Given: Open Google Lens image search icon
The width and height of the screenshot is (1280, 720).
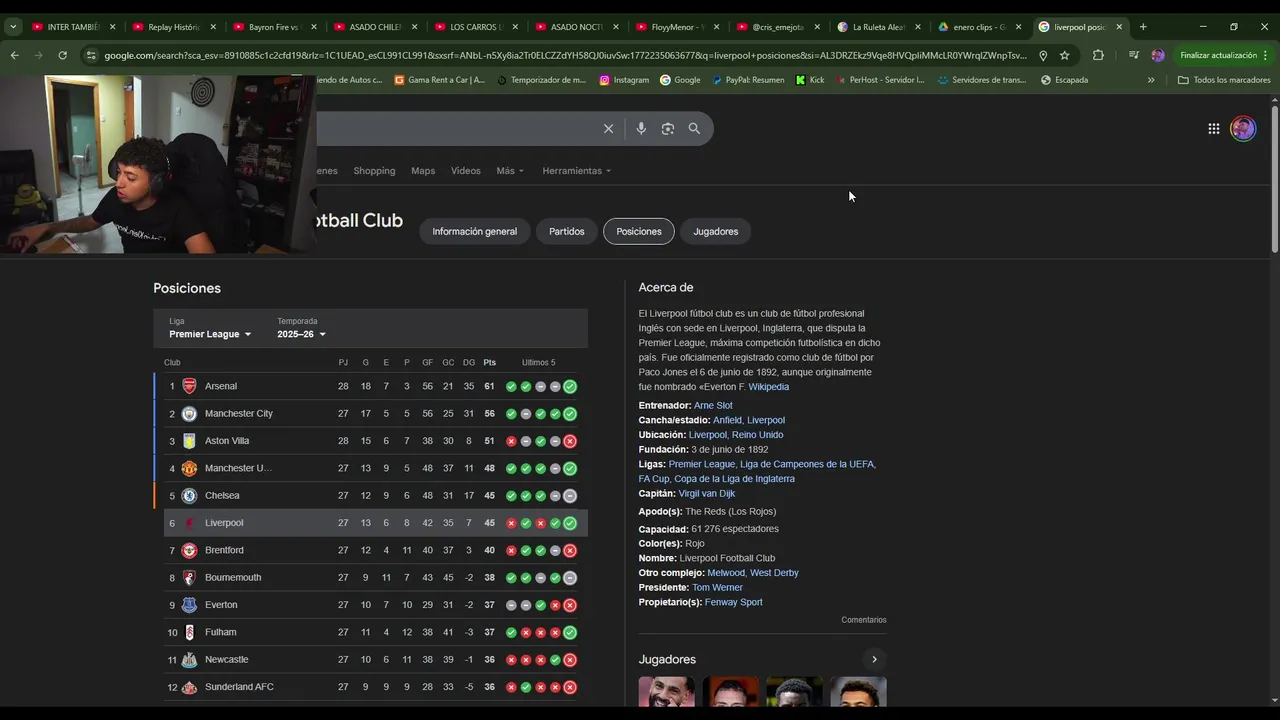Looking at the screenshot, I should point(668,128).
